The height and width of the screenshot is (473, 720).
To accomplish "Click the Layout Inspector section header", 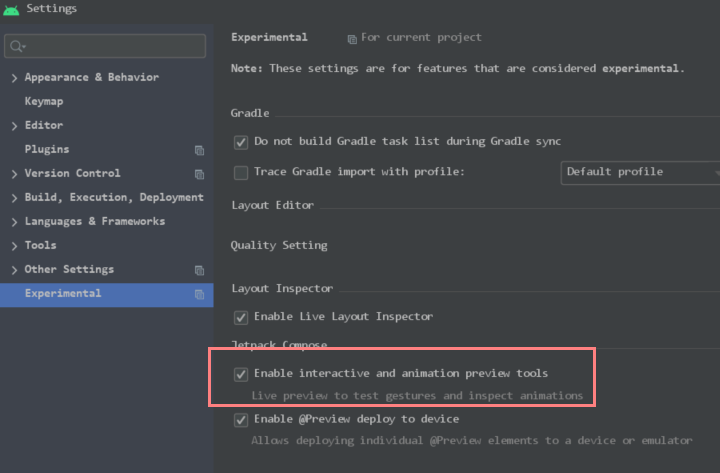I will pyautogui.click(x=282, y=288).
